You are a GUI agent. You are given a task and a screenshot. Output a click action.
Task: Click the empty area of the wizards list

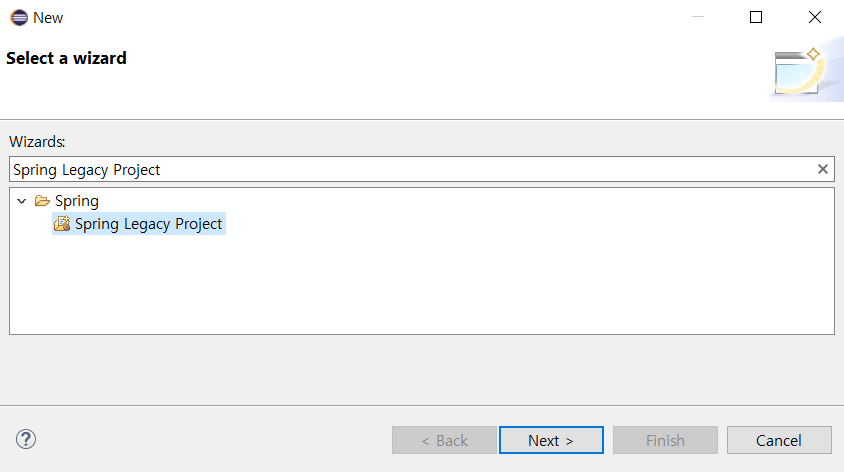click(420, 285)
